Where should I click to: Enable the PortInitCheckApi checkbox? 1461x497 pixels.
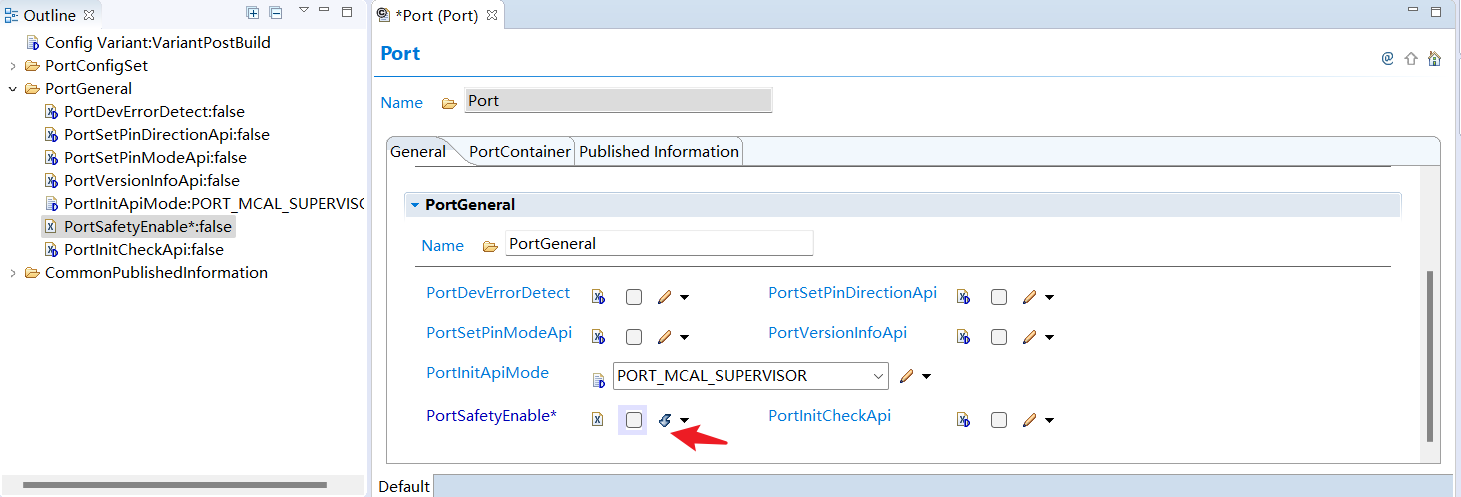pyautogui.click(x=999, y=420)
